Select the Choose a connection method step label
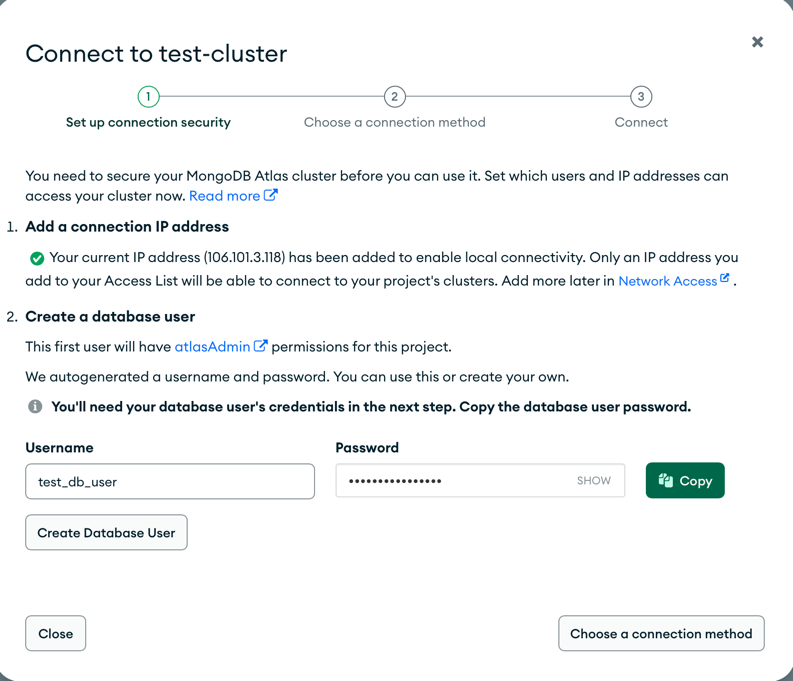This screenshot has width=793, height=681. coord(394,122)
